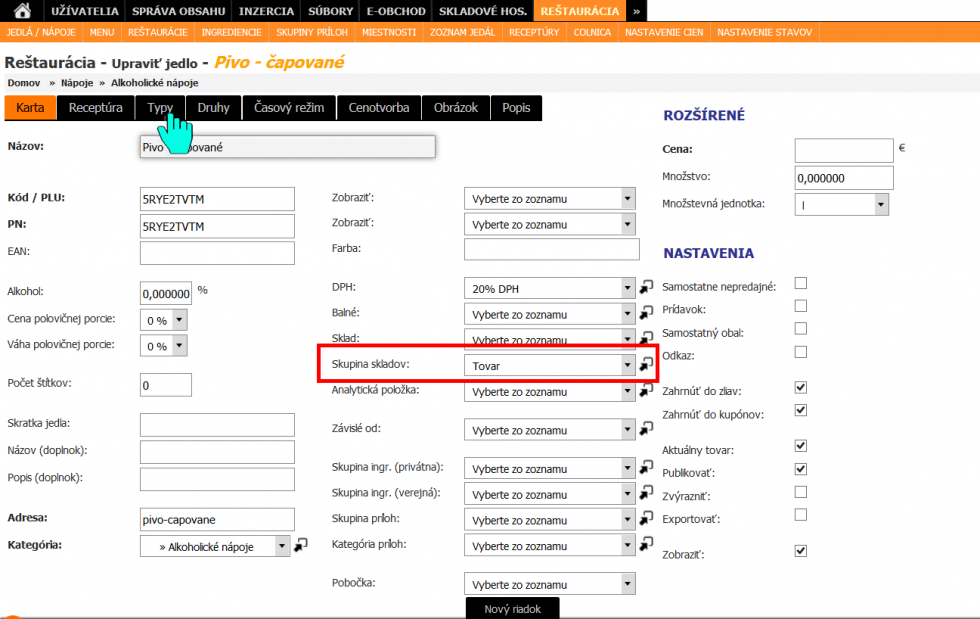Click link icon beside Závislé od
Screen dimensions: 980x619
(x=647, y=429)
